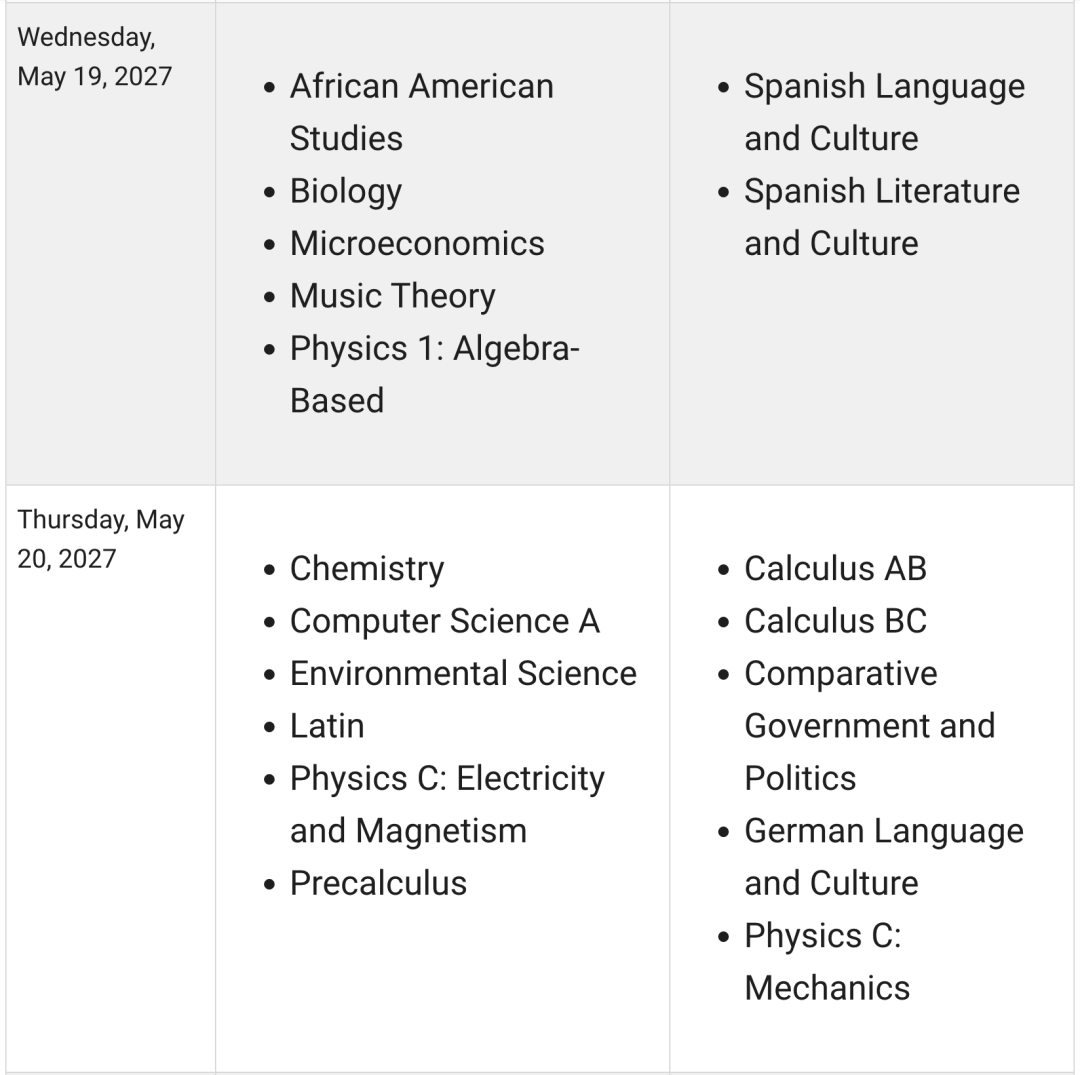Screen dimensions: 1080x1075
Task: Select Spanish Literature and Culture item
Action: 882,217
